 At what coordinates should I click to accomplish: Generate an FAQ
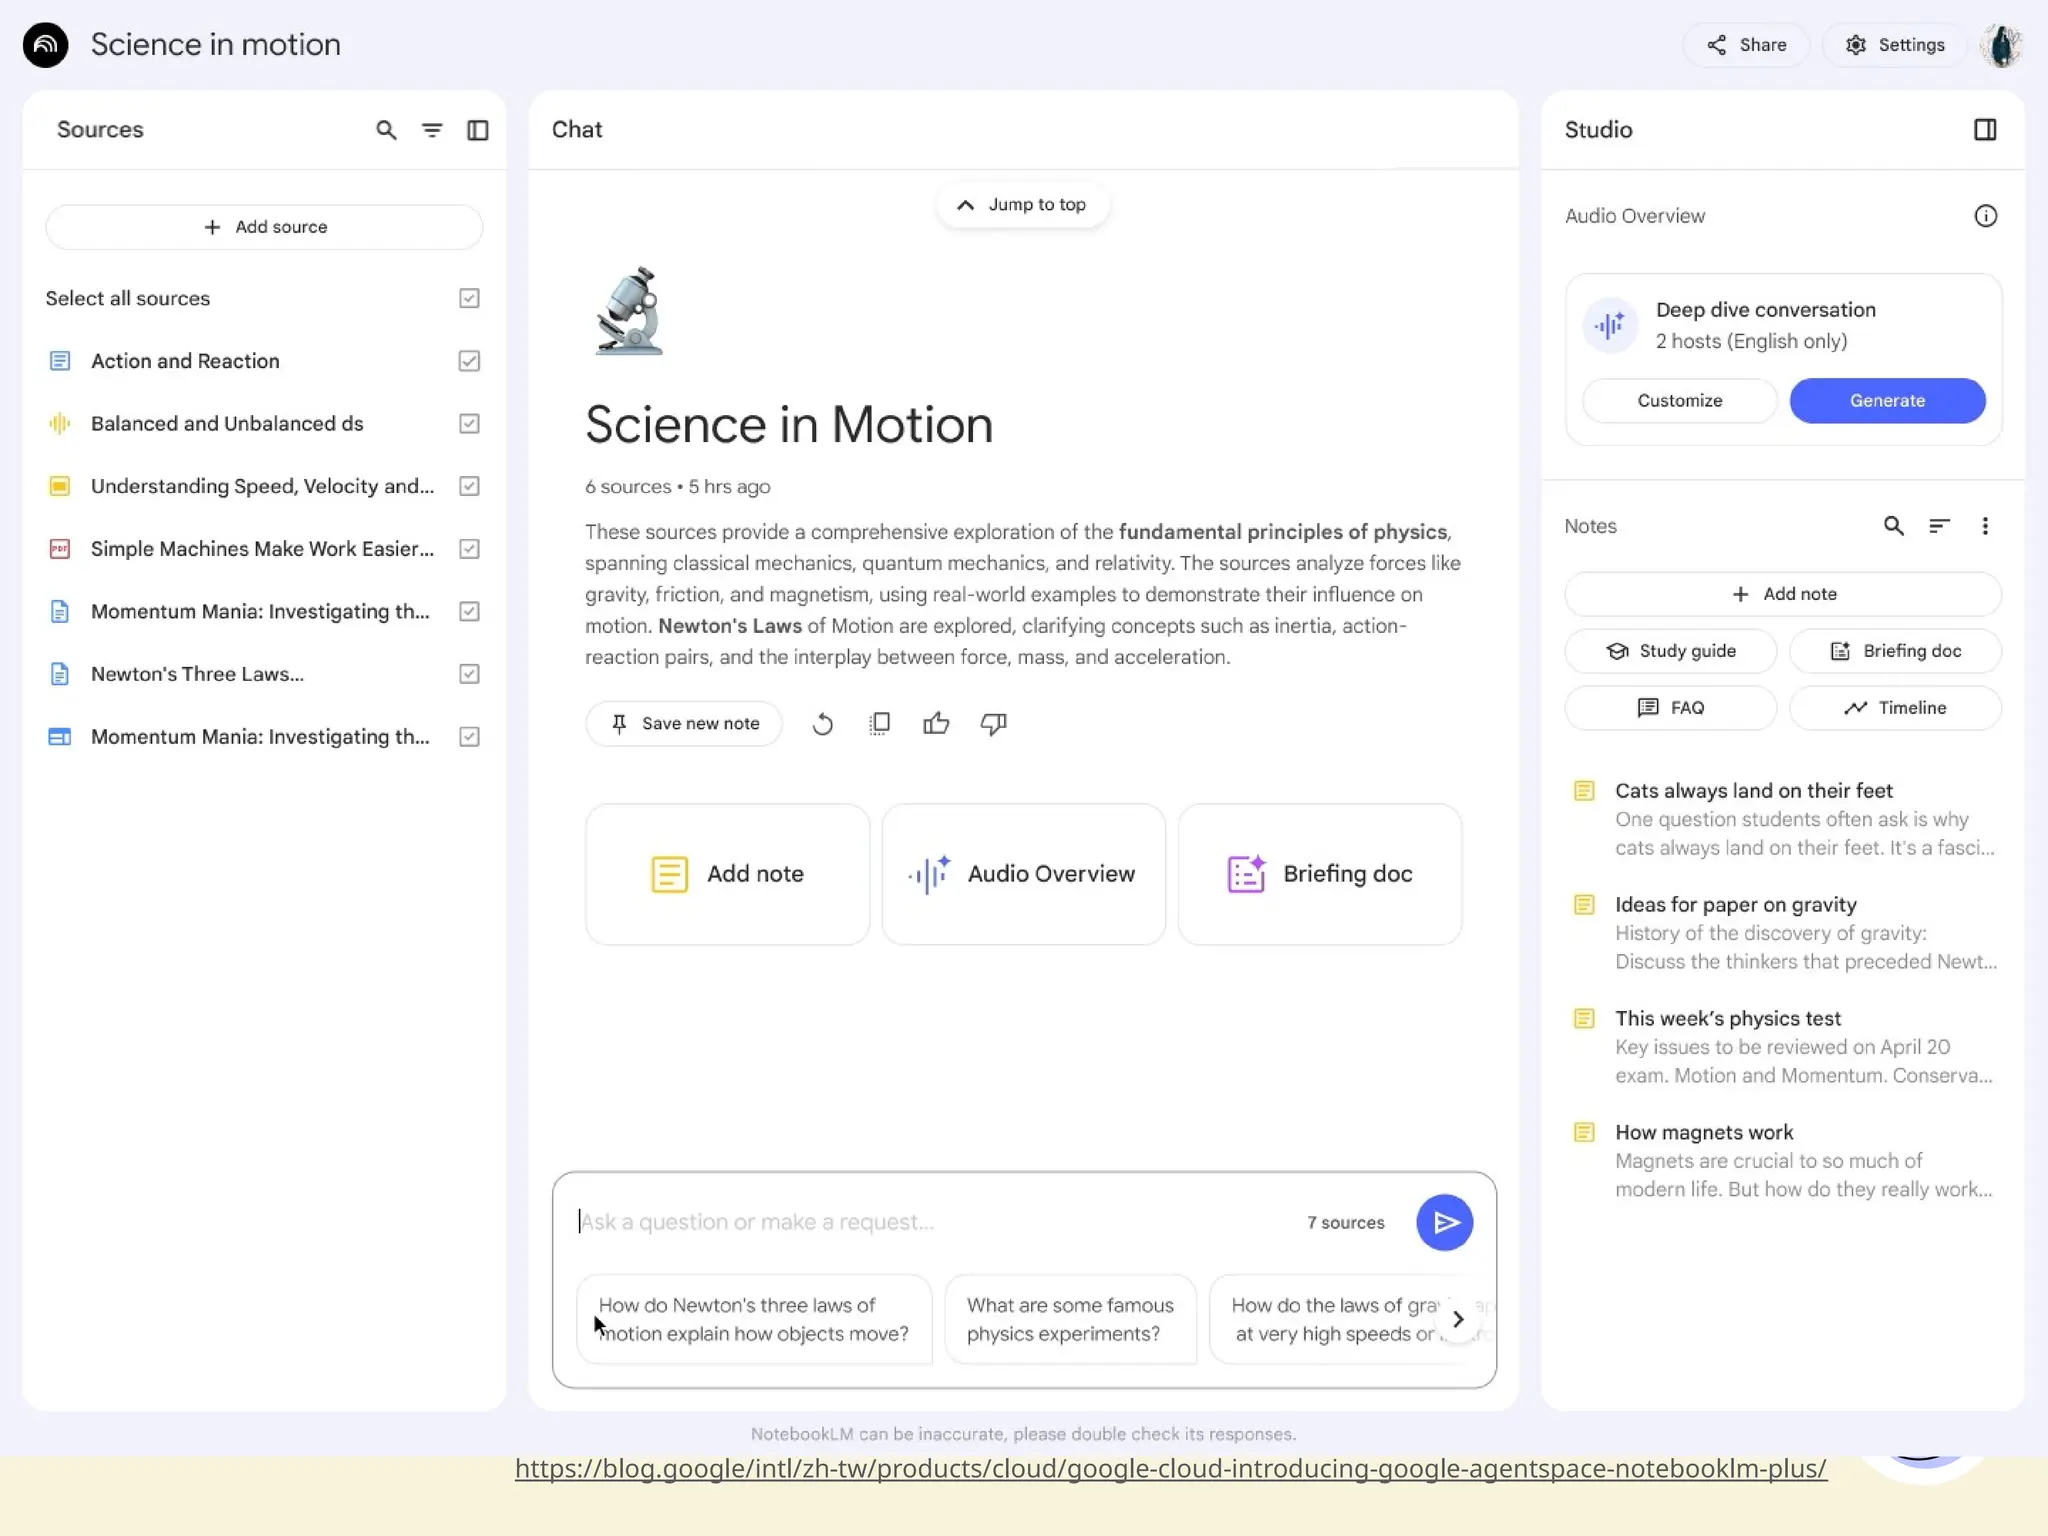point(1671,708)
